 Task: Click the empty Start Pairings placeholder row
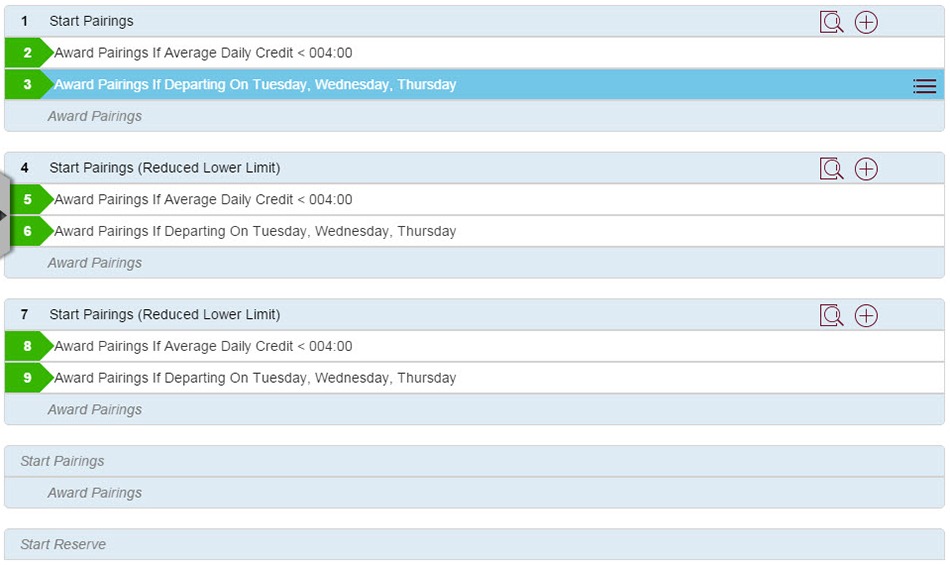coord(474,461)
